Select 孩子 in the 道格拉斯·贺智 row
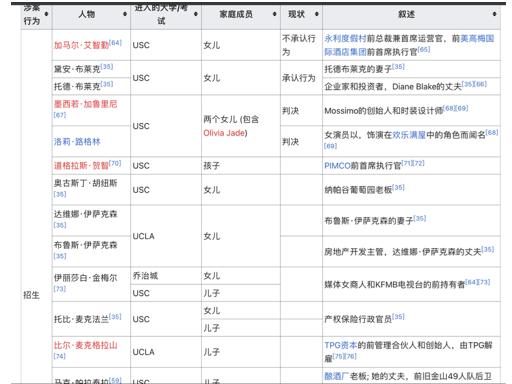Image resolution: width=512 pixels, height=384 pixels. click(x=212, y=166)
